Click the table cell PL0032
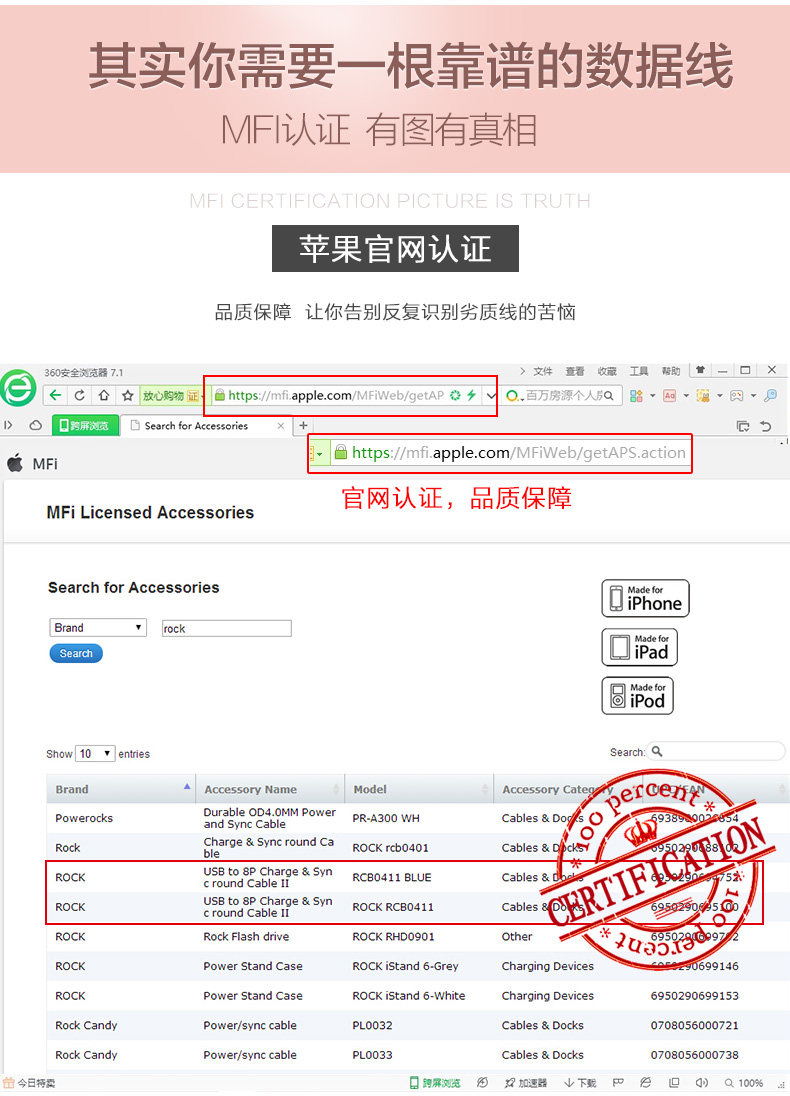Image resolution: width=790 pixels, height=1096 pixels. pos(372,1025)
